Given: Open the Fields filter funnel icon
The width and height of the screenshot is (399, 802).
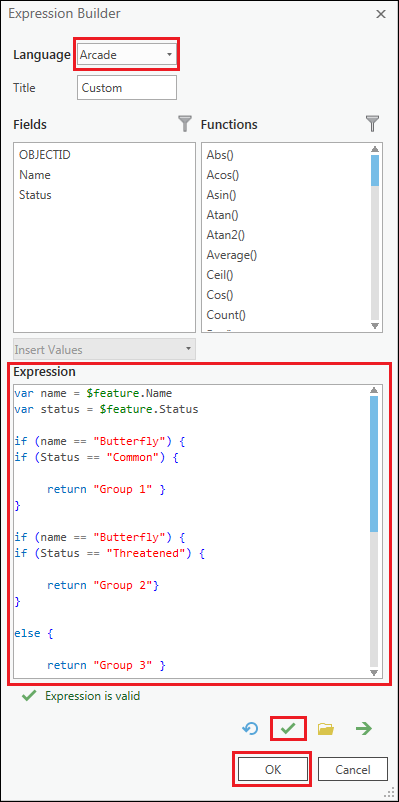Looking at the screenshot, I should pyautogui.click(x=185, y=124).
